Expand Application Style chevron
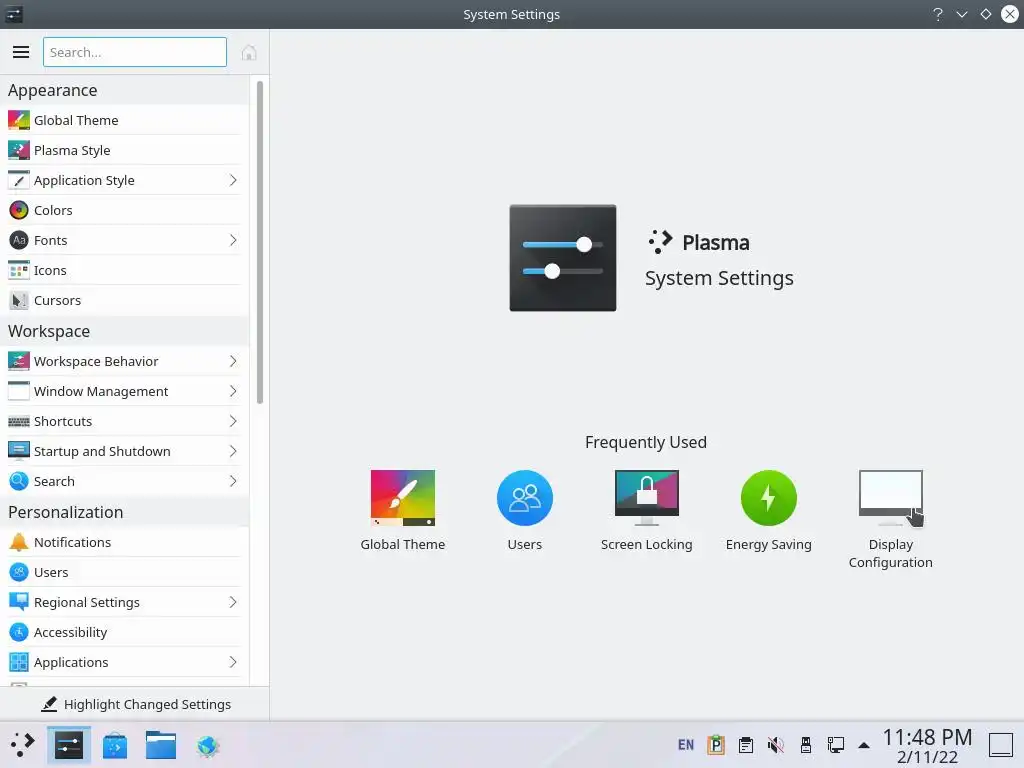Image resolution: width=1024 pixels, height=768 pixels. 233,180
